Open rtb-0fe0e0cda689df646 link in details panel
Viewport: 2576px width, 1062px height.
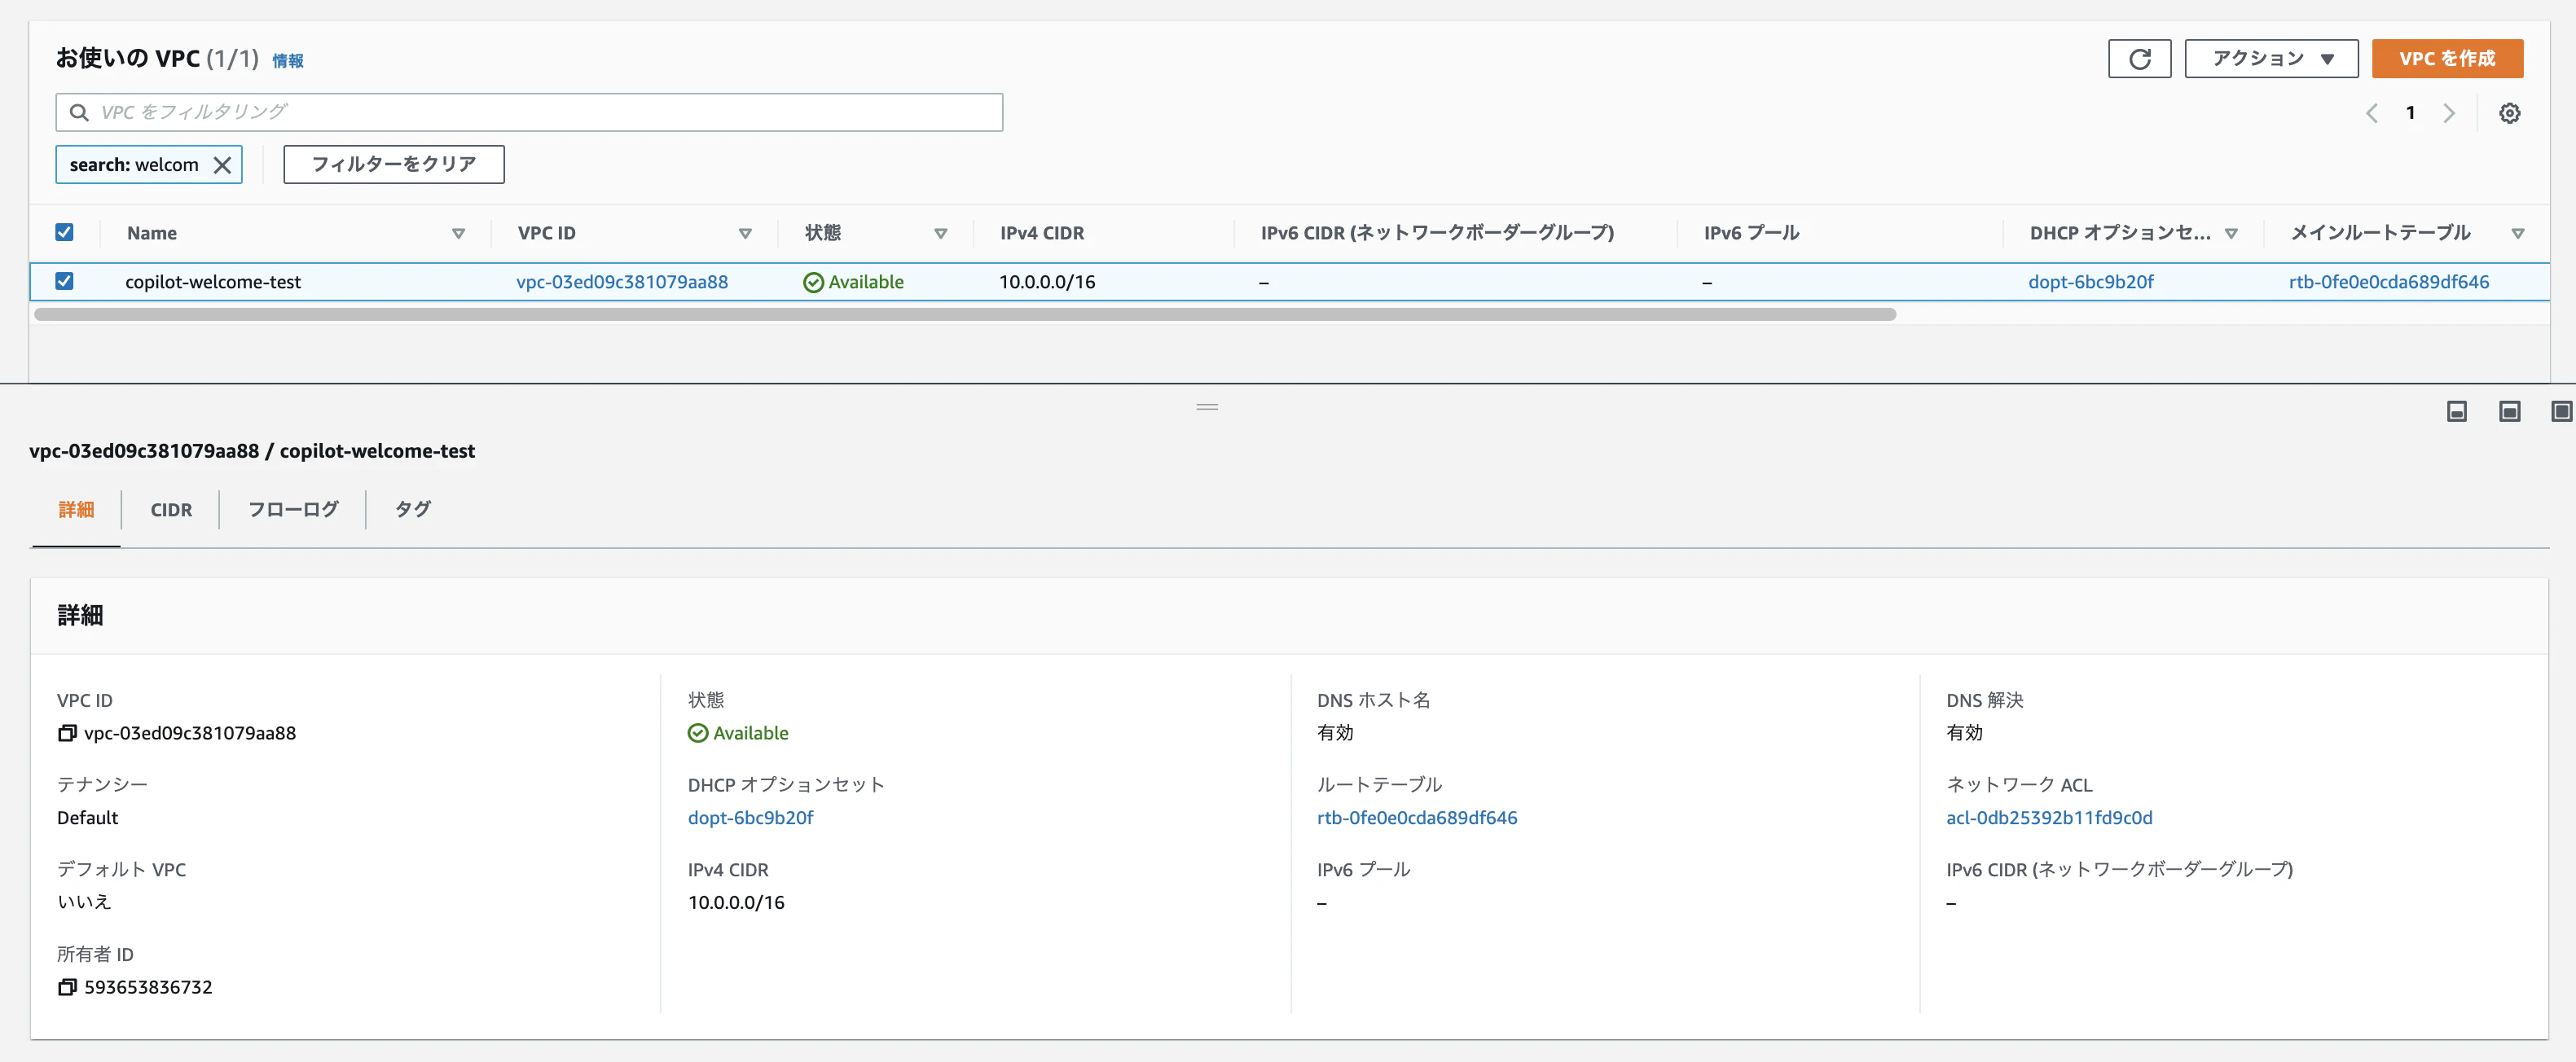(x=1417, y=818)
